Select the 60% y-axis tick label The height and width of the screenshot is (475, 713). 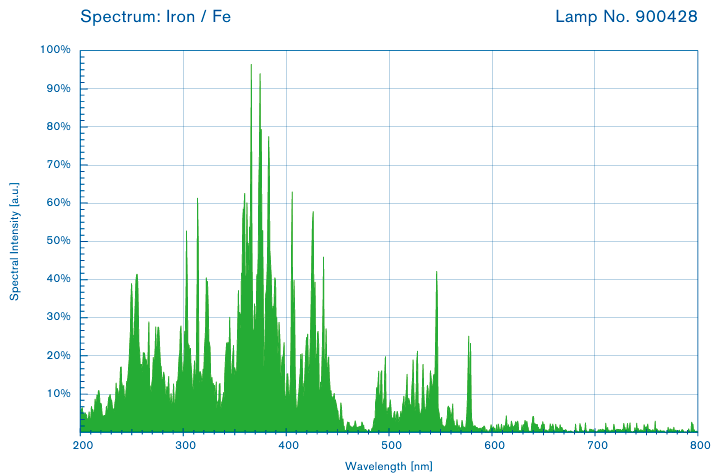pyautogui.click(x=58, y=203)
